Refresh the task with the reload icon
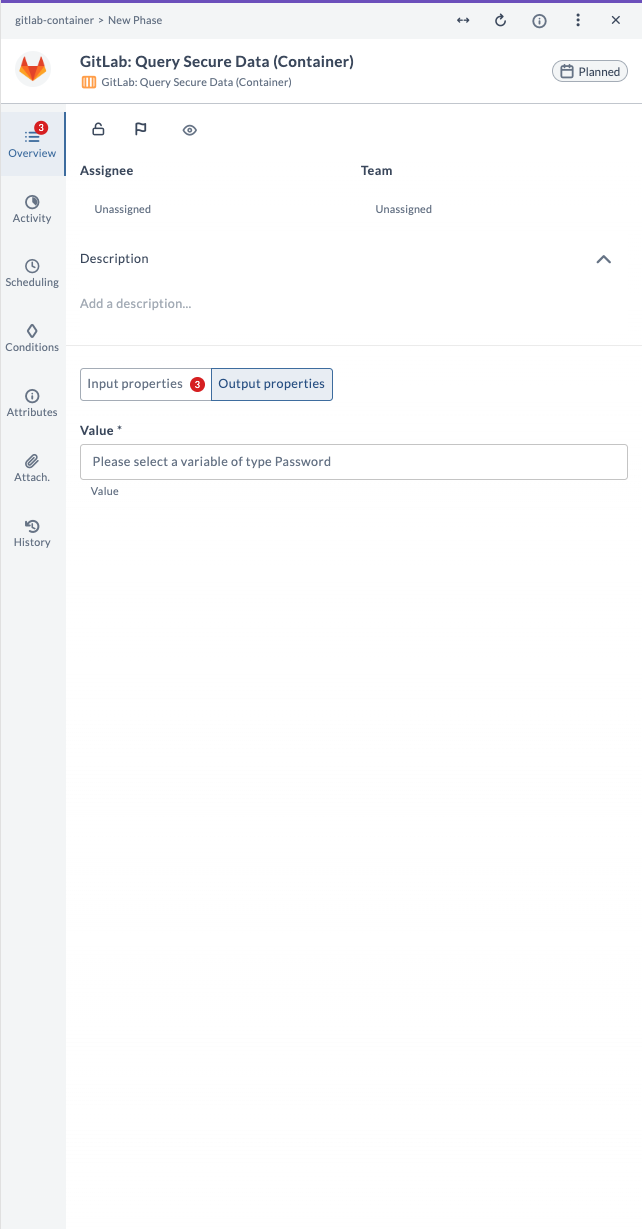Screen dimensions: 642x1229 501,20
